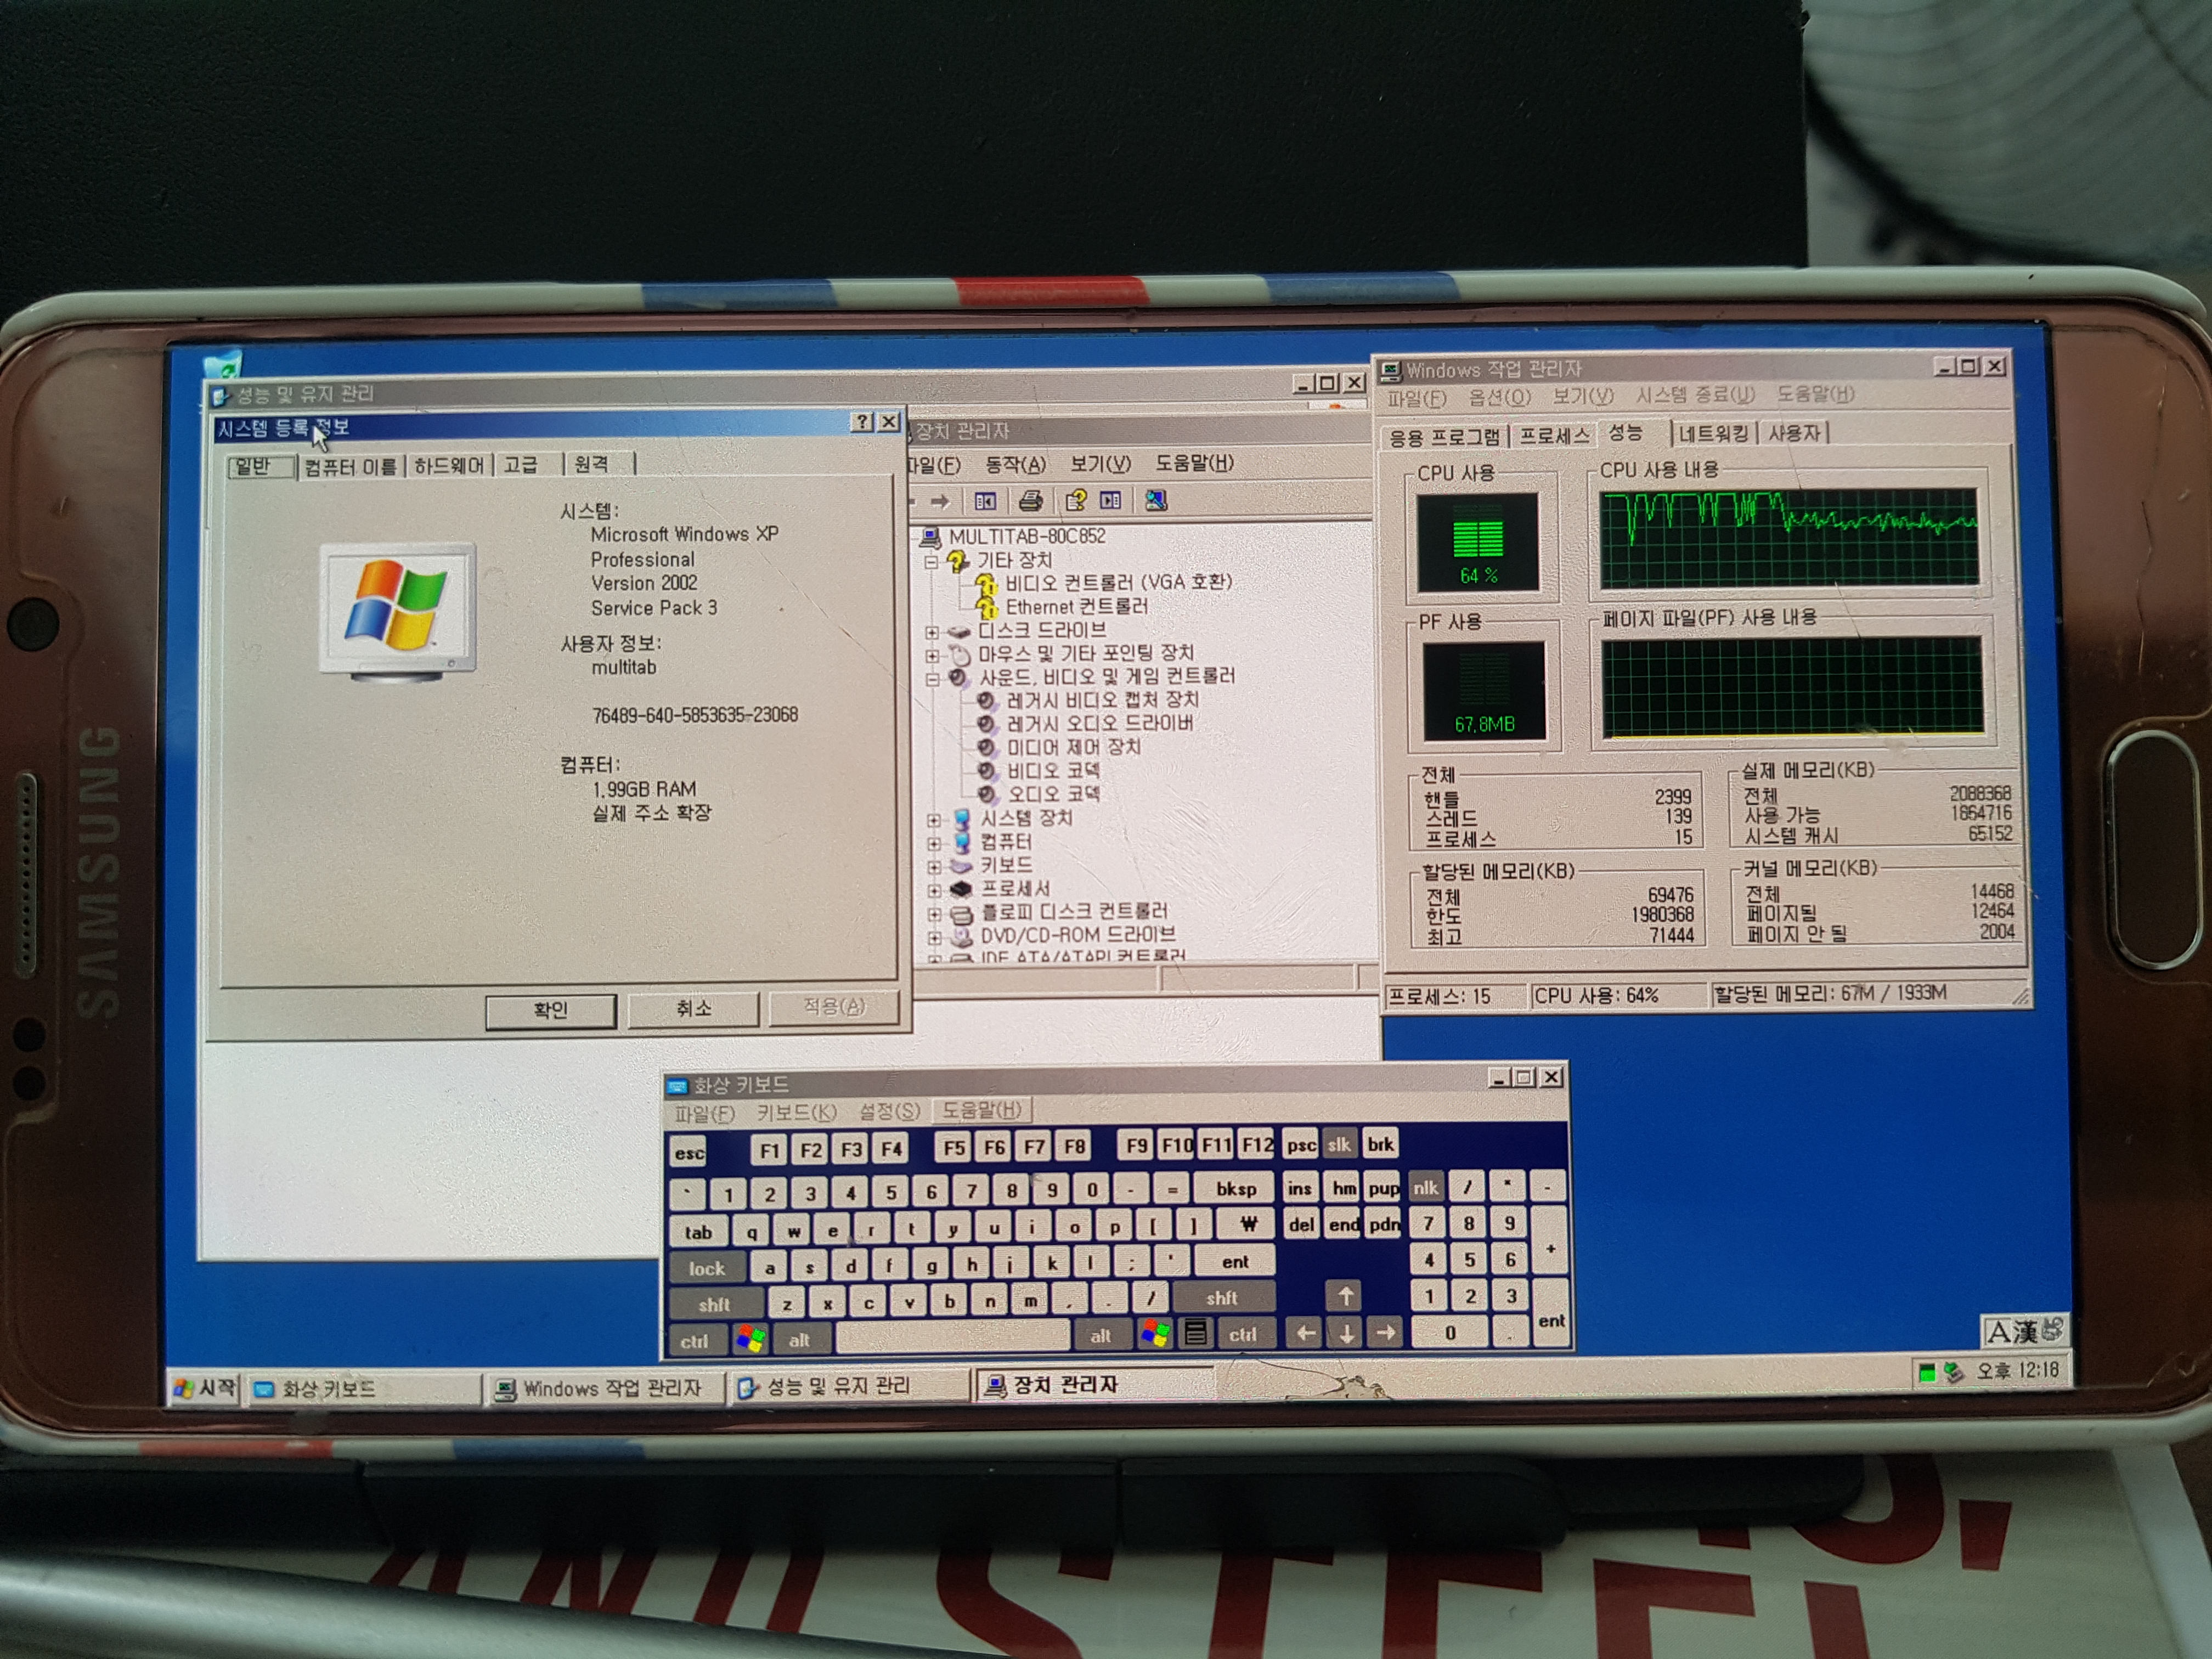Click the properties icon with question mark
The image size is (2212, 1659).
coord(1076,501)
